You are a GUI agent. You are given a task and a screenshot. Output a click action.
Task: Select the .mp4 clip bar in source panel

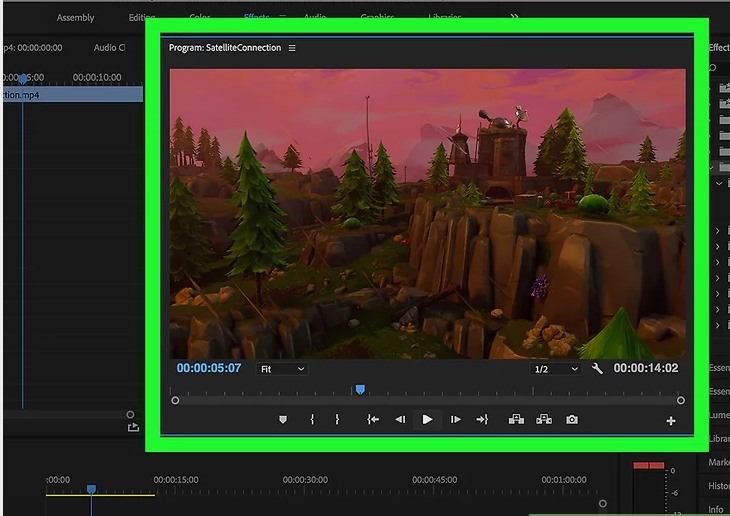click(73, 95)
